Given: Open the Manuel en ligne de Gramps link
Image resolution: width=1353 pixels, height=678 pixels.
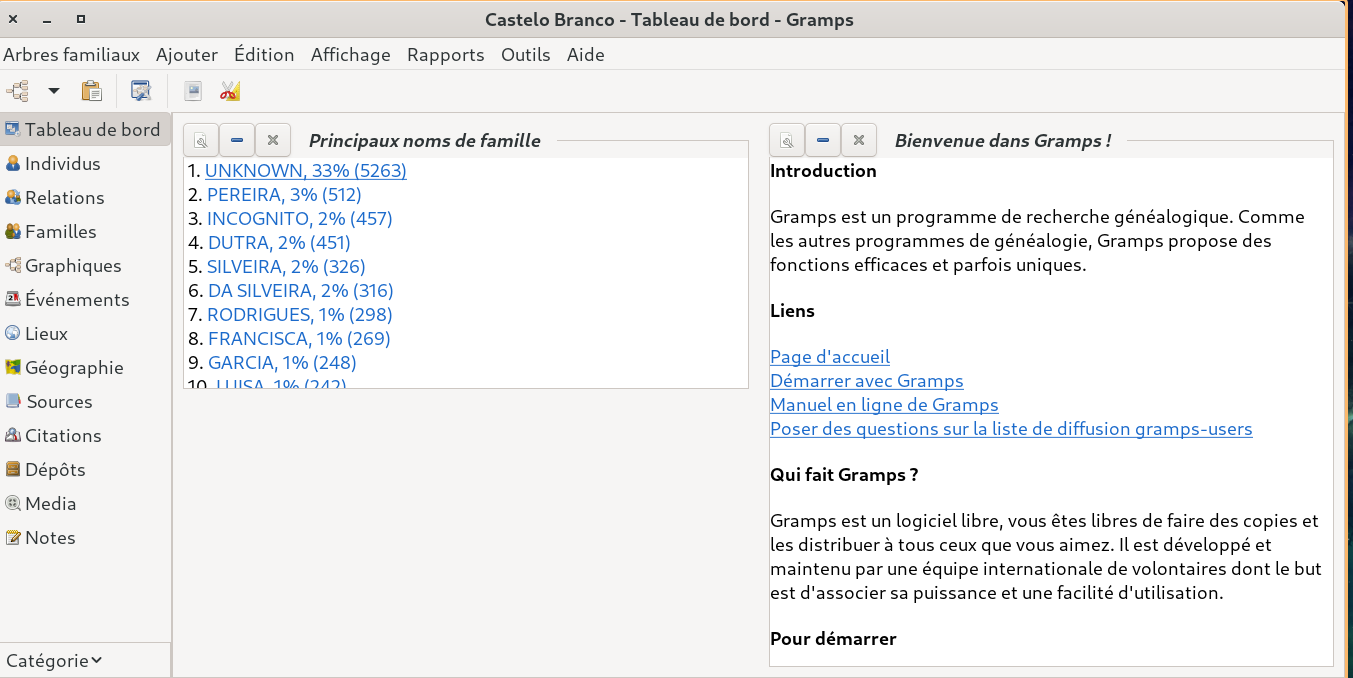Looking at the screenshot, I should (884, 405).
